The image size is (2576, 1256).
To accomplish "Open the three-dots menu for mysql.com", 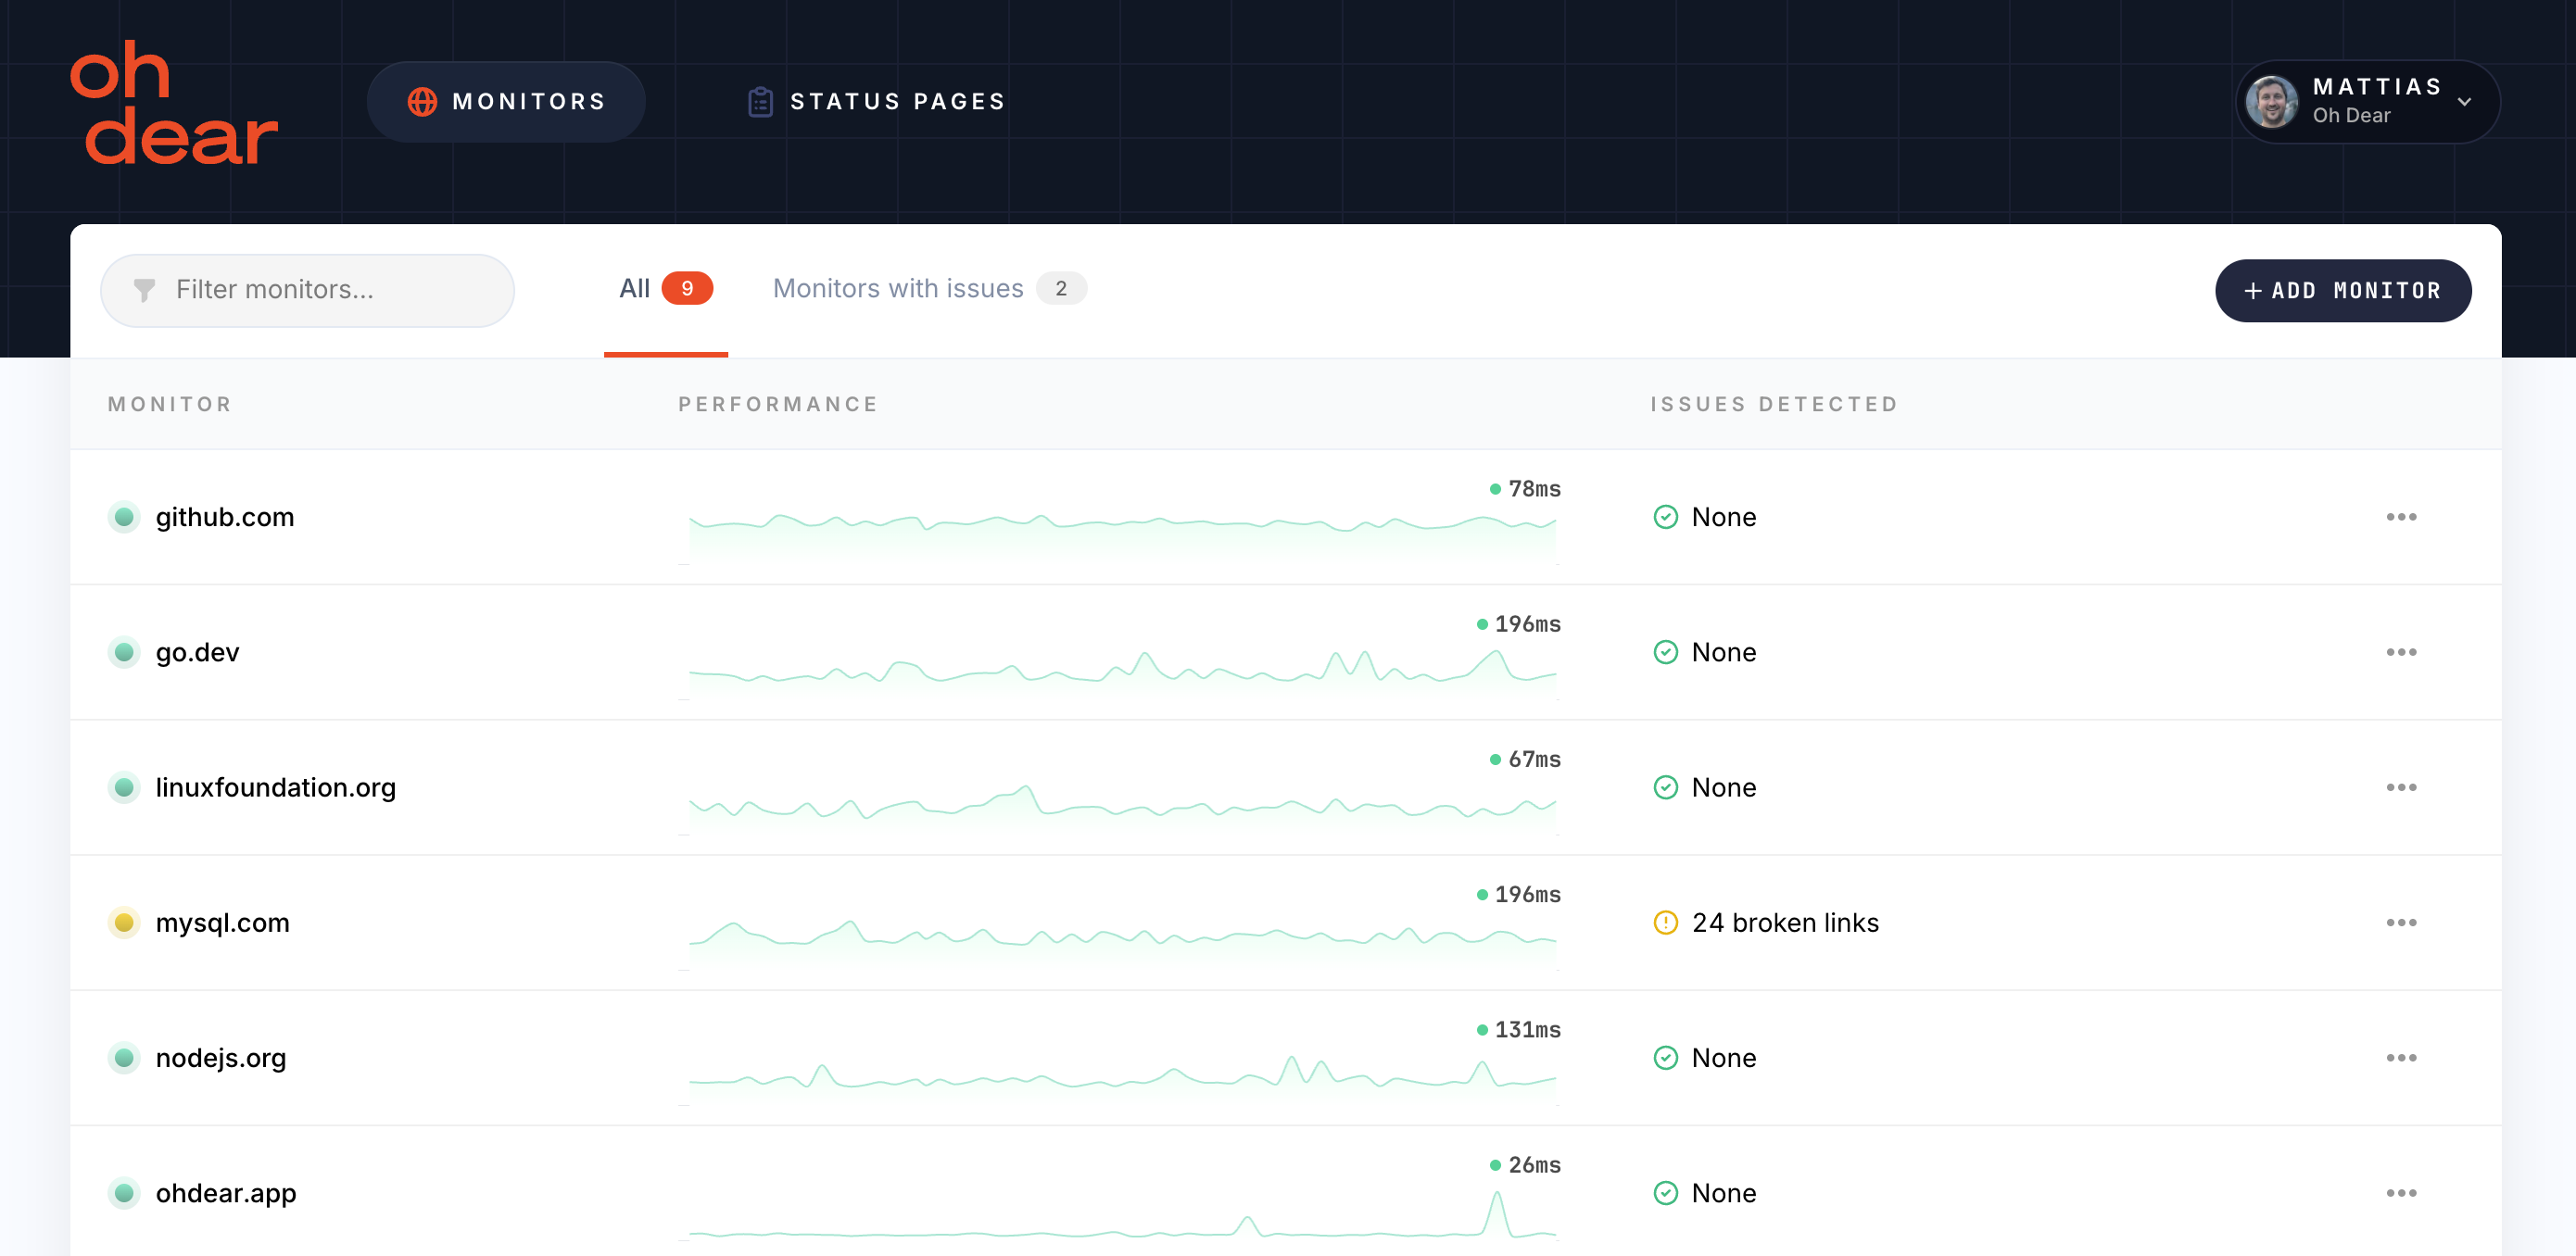I will click(x=2401, y=923).
